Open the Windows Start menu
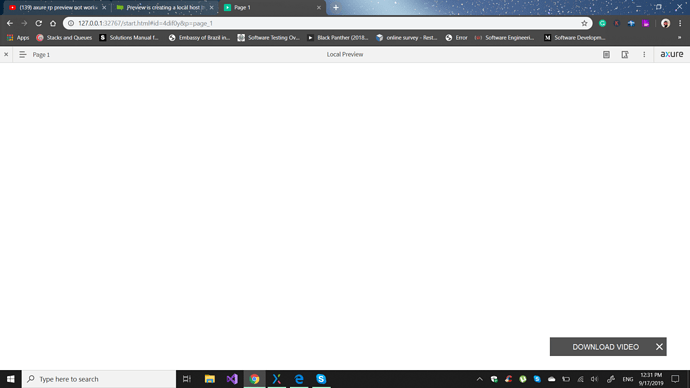The width and height of the screenshot is (690, 388). click(11, 379)
